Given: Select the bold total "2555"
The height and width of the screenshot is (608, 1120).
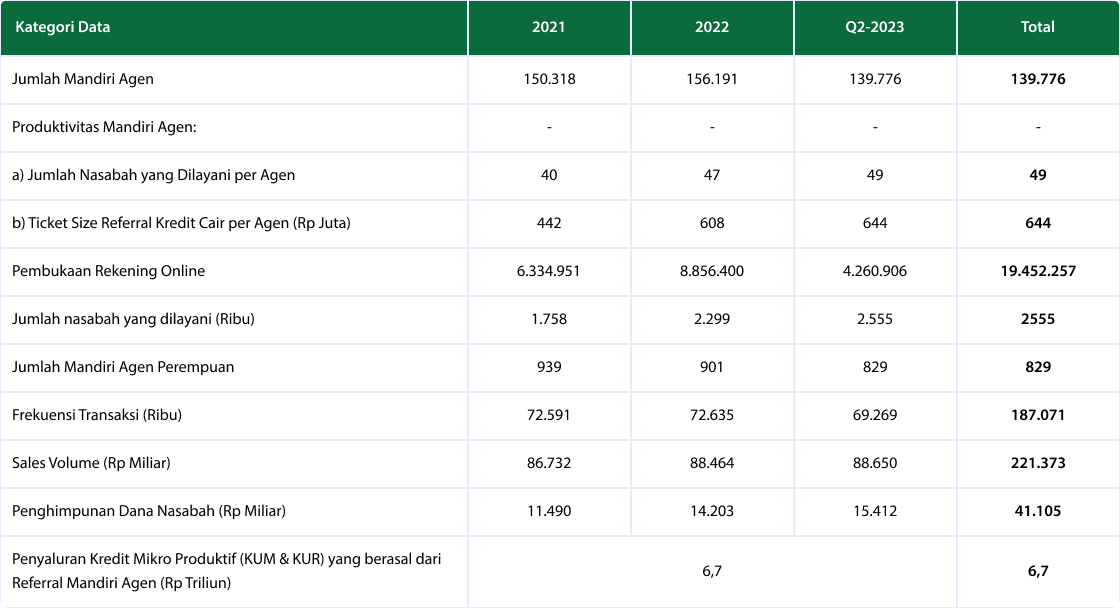Looking at the screenshot, I should [x=1038, y=319].
